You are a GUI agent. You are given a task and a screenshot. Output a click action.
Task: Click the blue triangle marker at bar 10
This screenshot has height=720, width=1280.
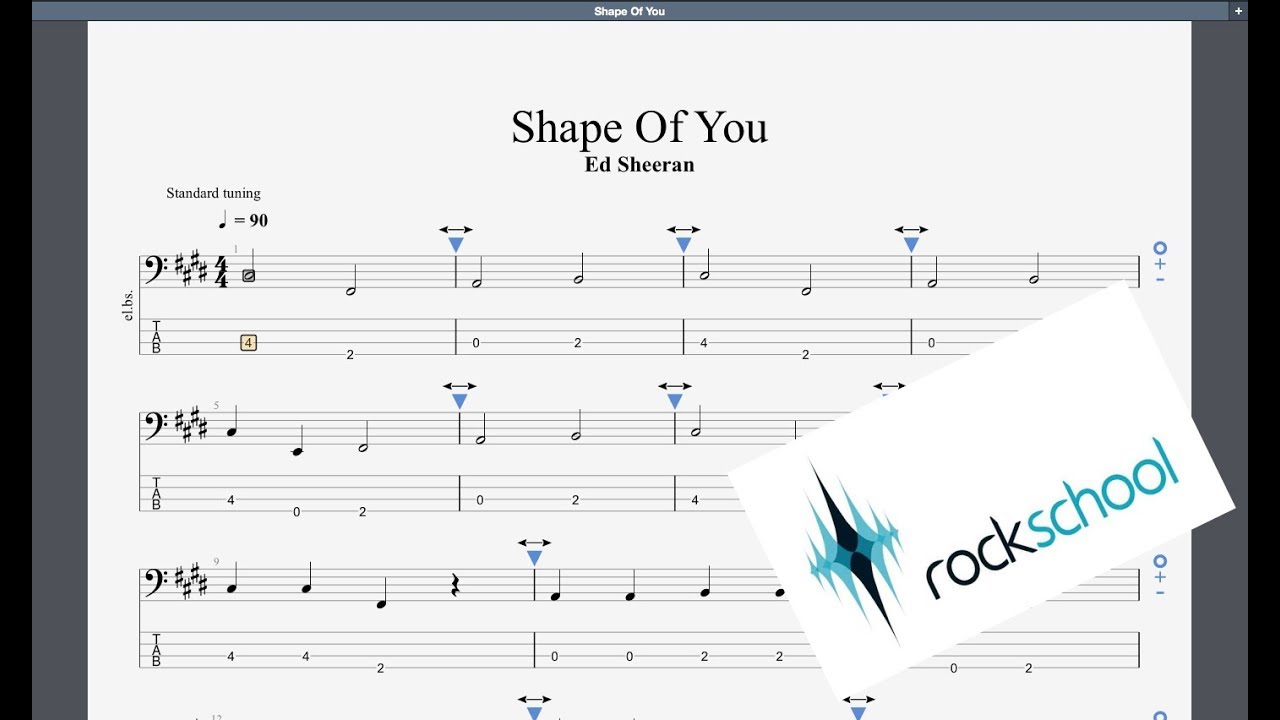(535, 558)
